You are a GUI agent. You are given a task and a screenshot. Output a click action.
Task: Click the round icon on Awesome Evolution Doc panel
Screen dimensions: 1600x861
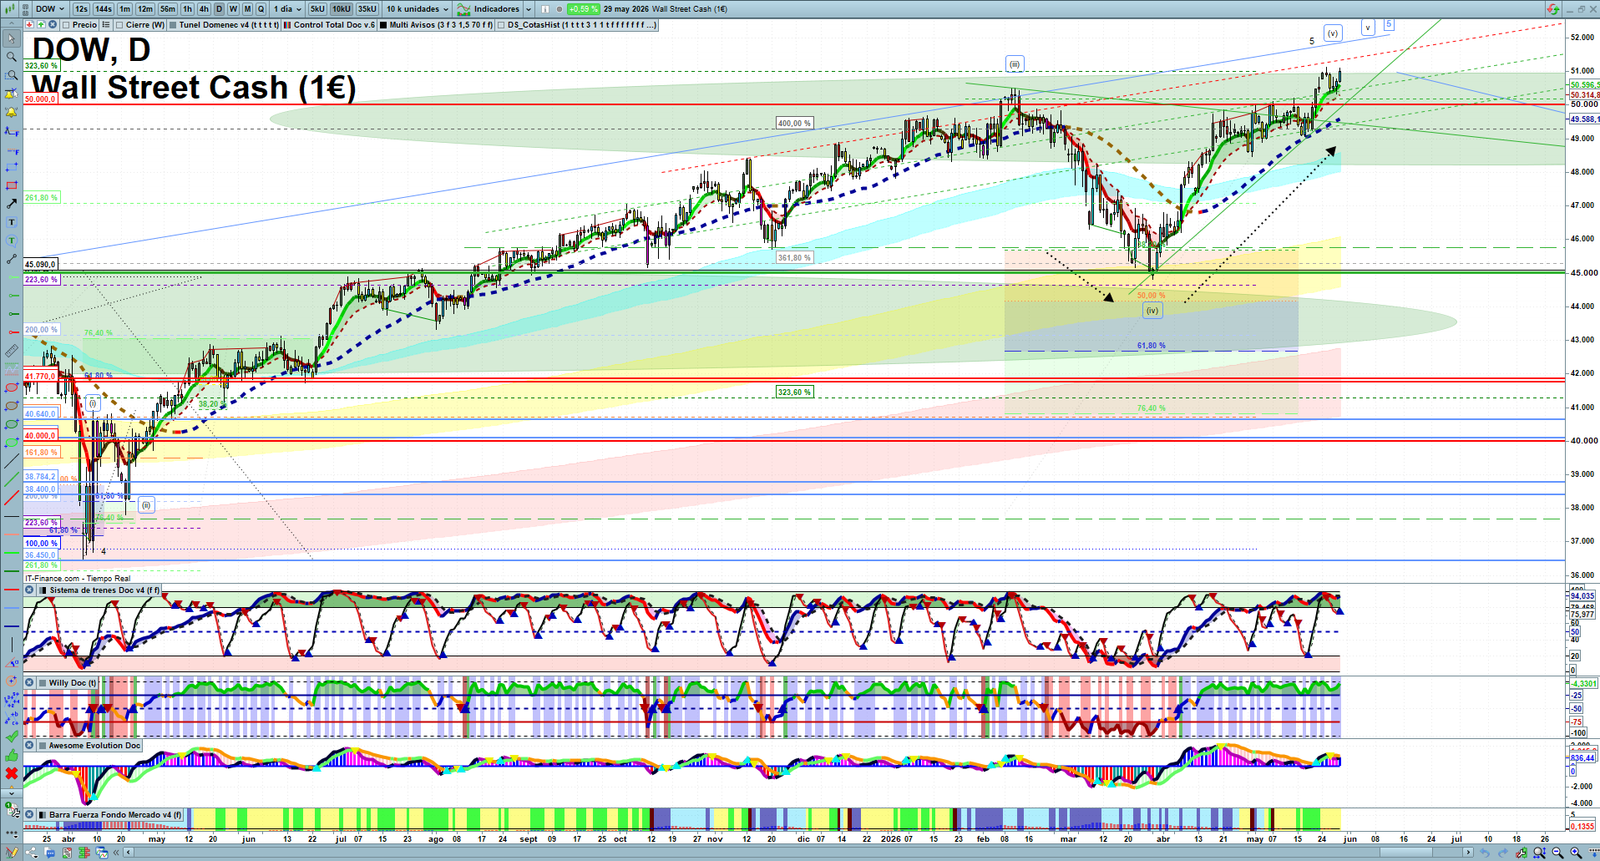point(30,745)
